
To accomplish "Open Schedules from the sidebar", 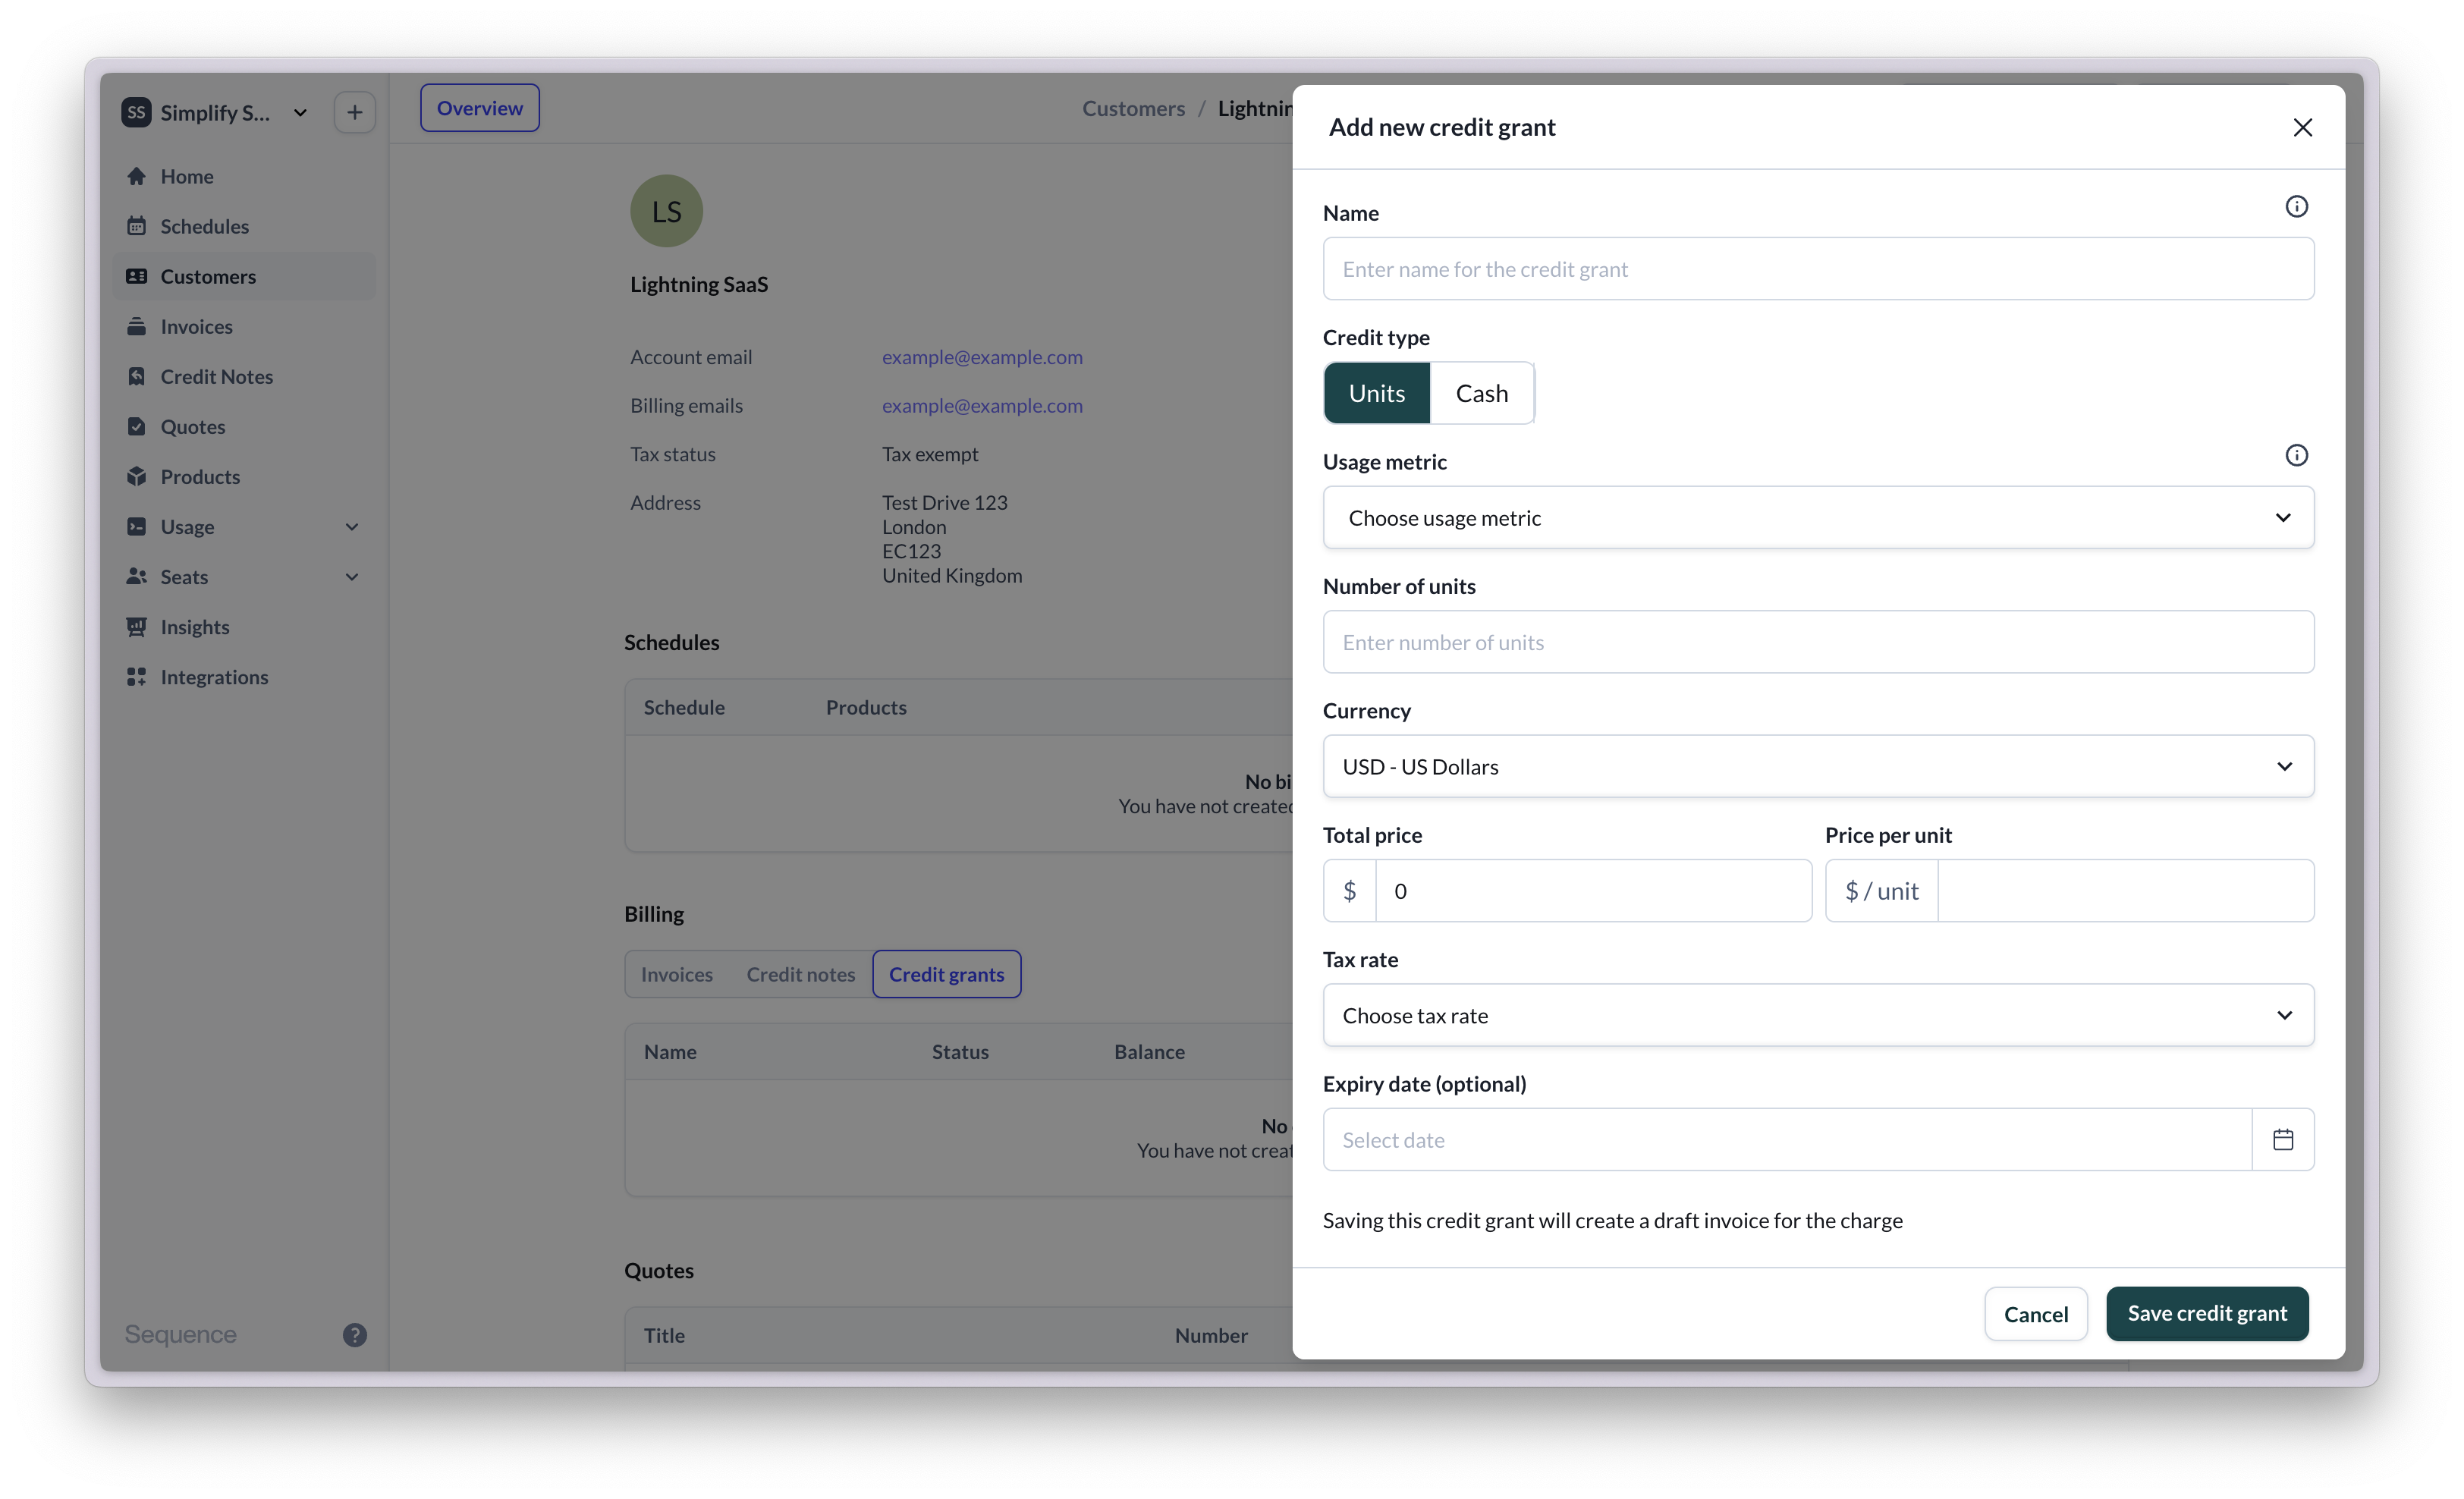I will coord(244,226).
